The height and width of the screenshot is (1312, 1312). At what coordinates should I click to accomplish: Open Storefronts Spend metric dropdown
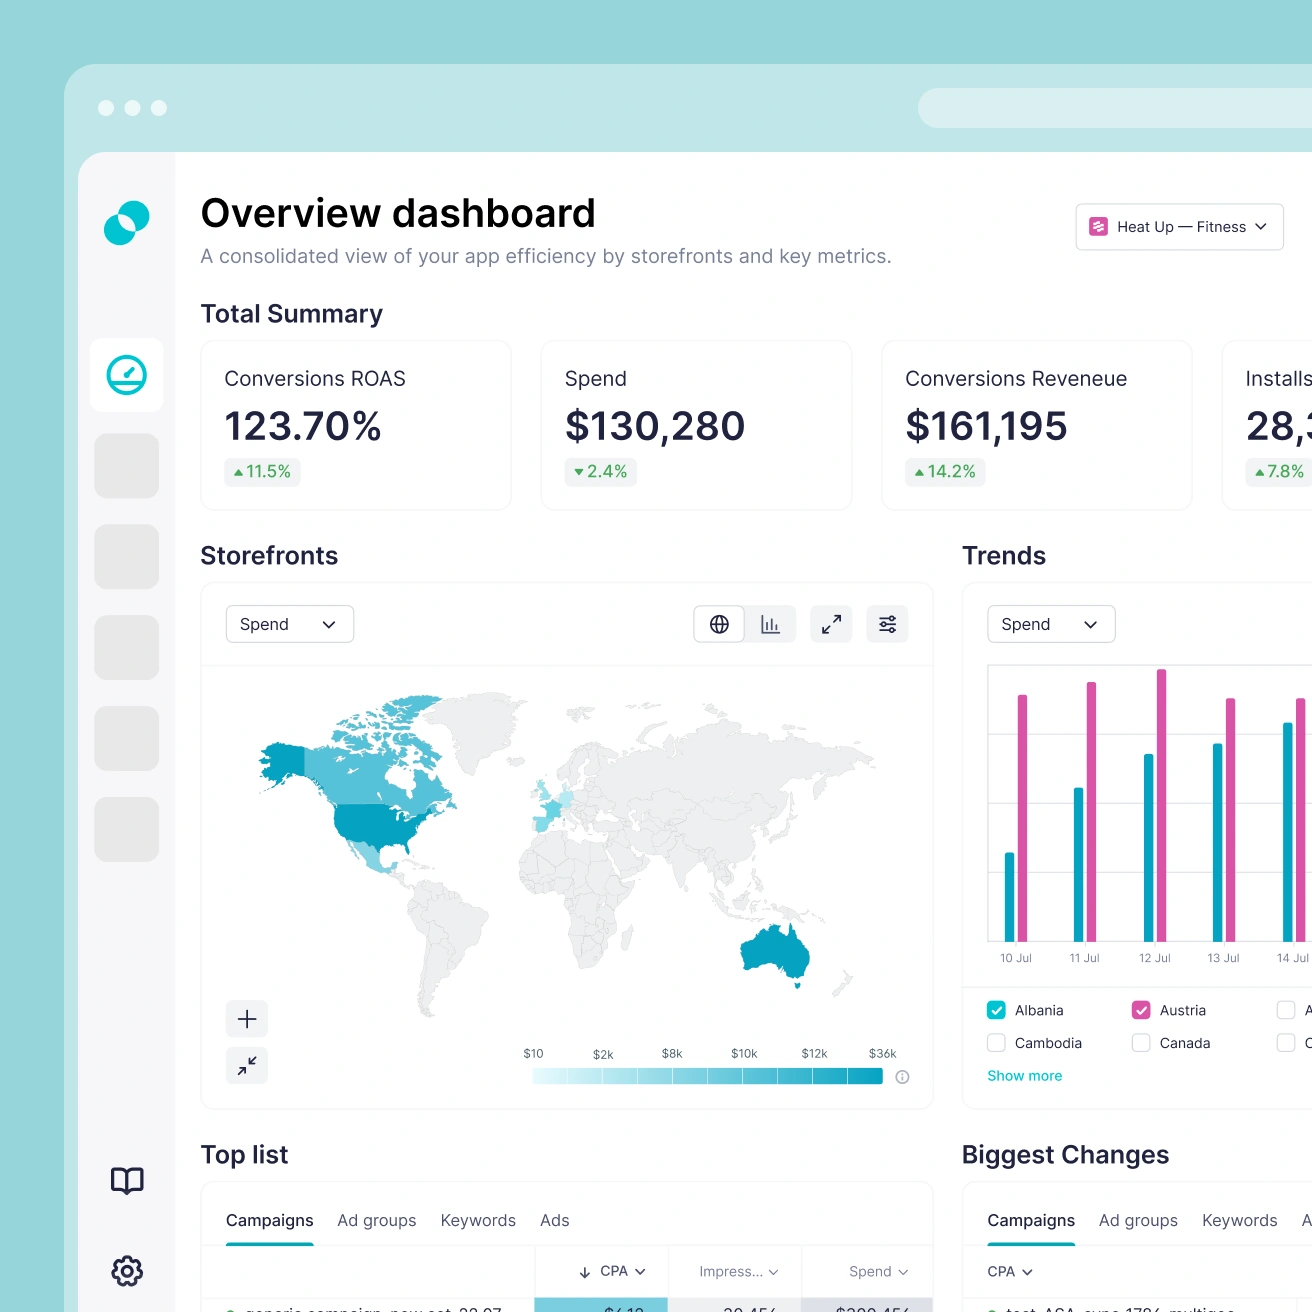click(x=290, y=624)
